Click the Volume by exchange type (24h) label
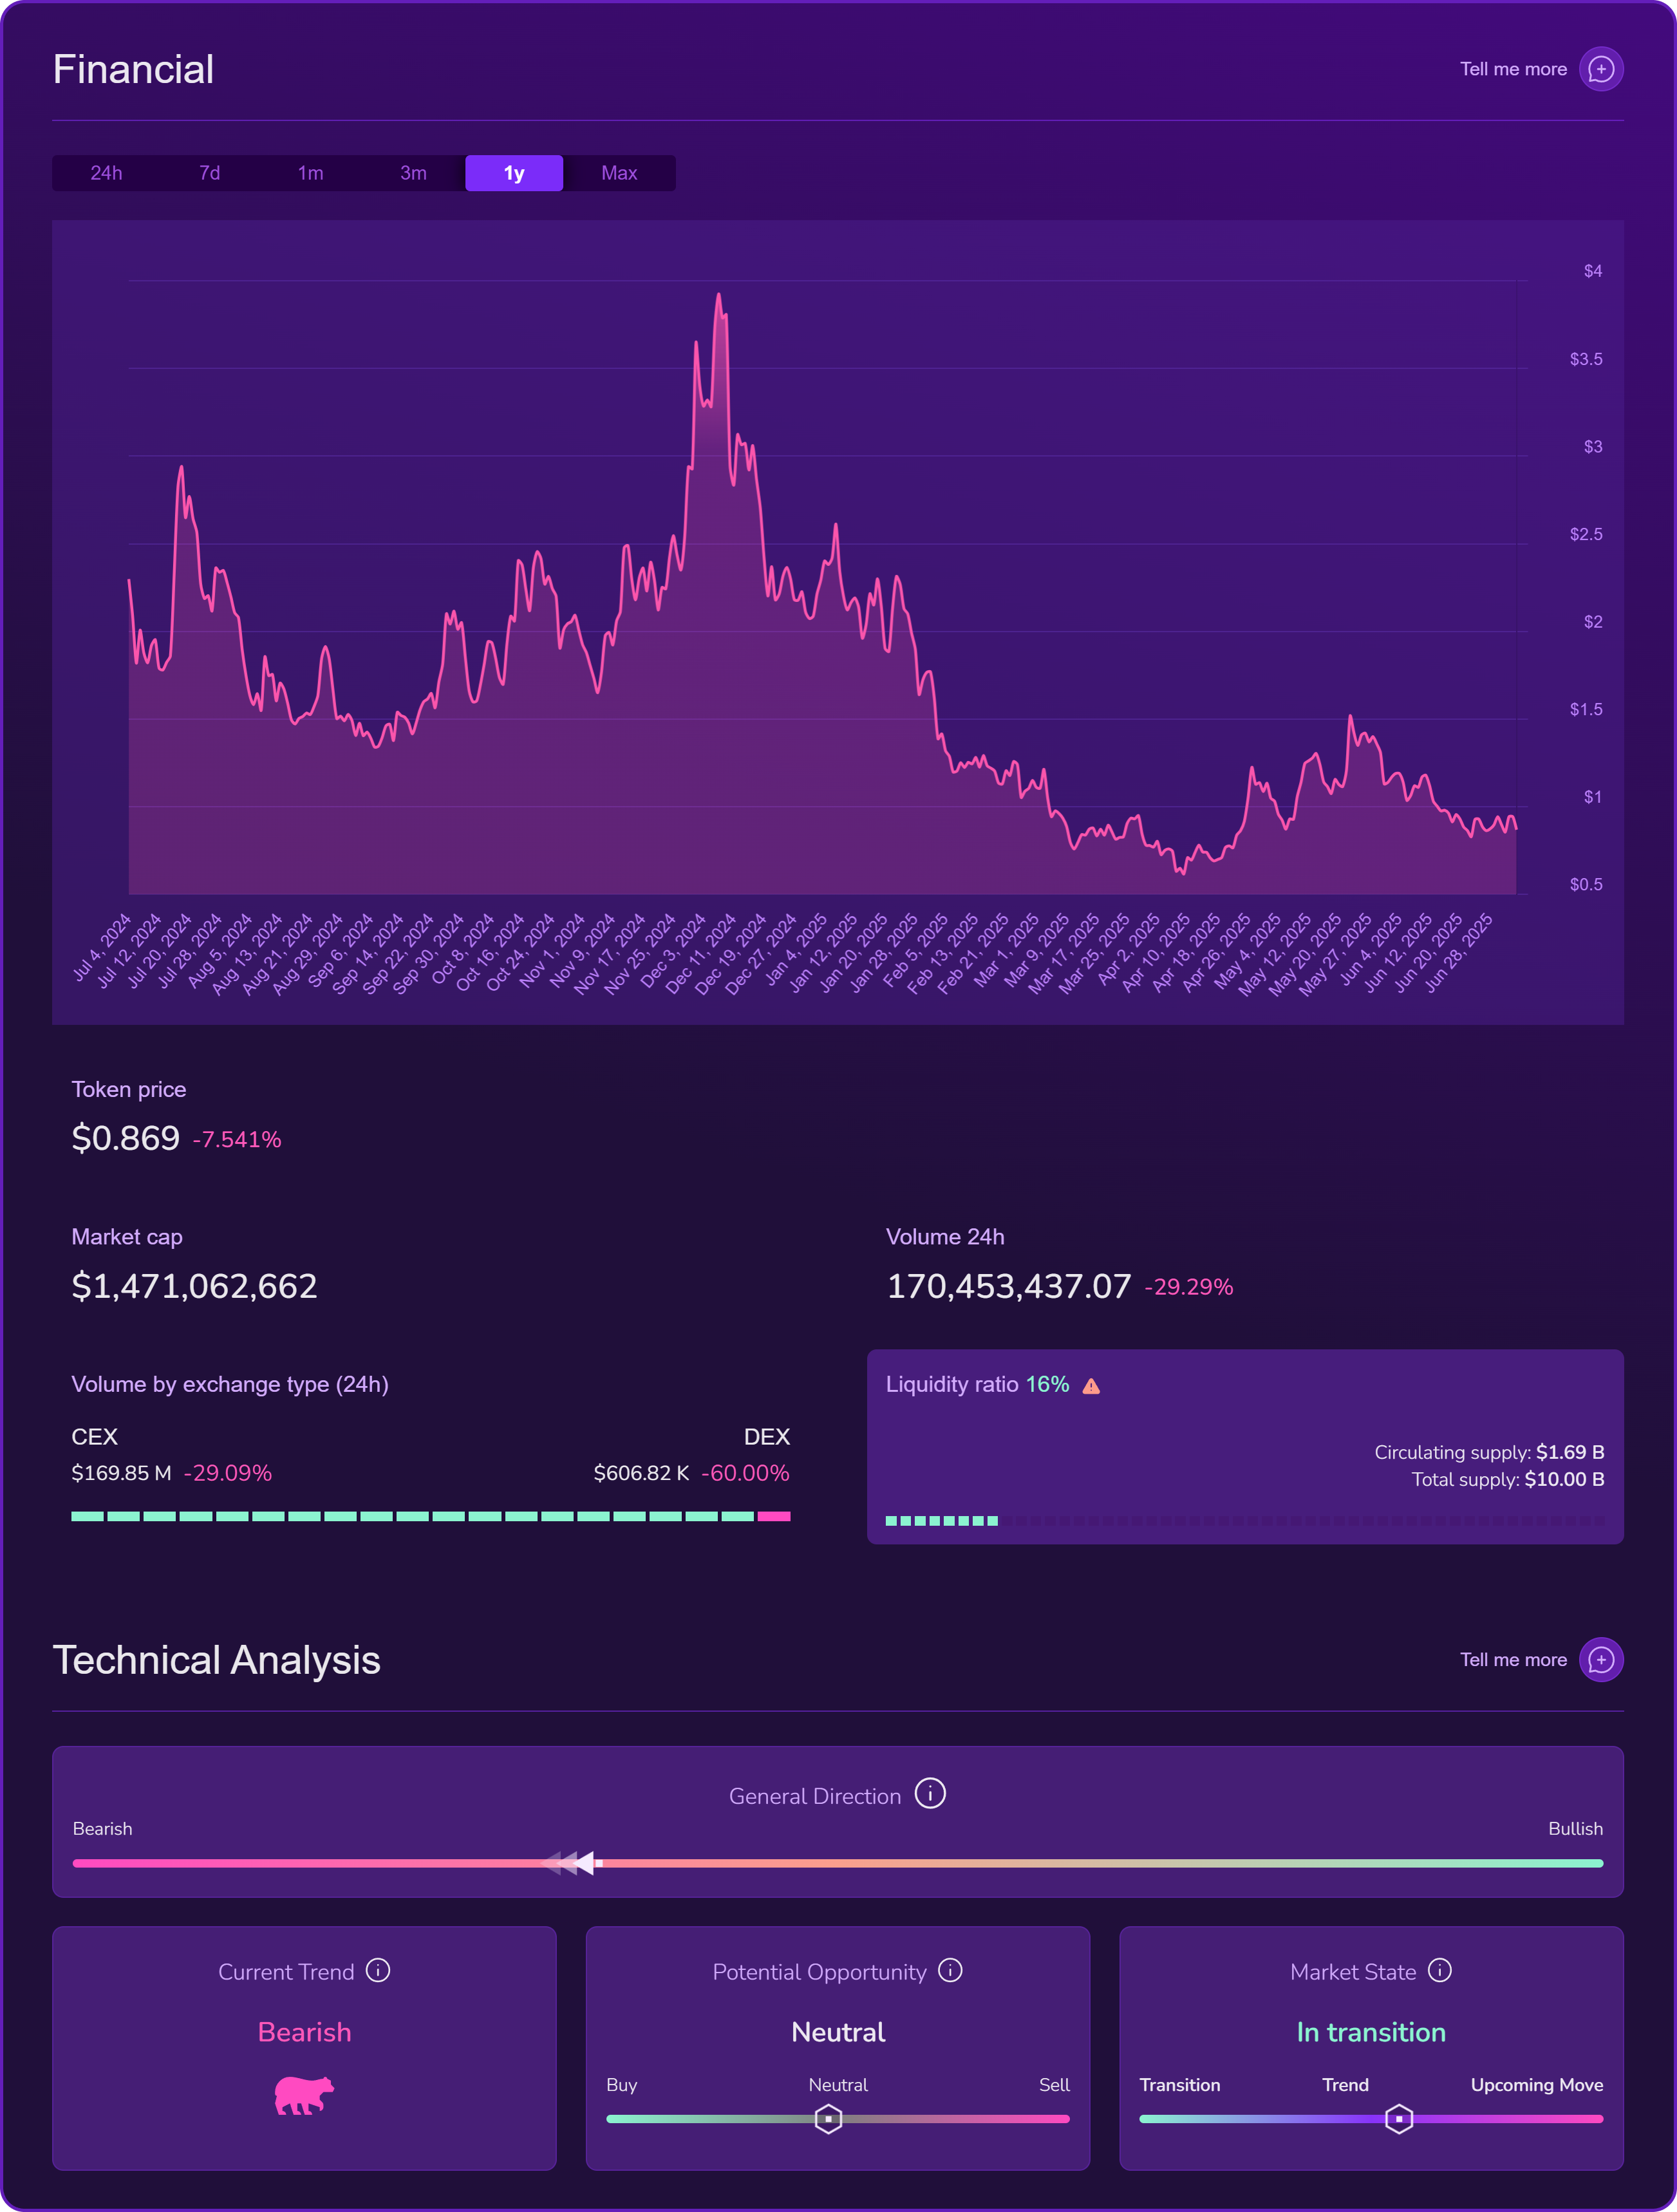Image resolution: width=1677 pixels, height=2212 pixels. click(x=230, y=1384)
